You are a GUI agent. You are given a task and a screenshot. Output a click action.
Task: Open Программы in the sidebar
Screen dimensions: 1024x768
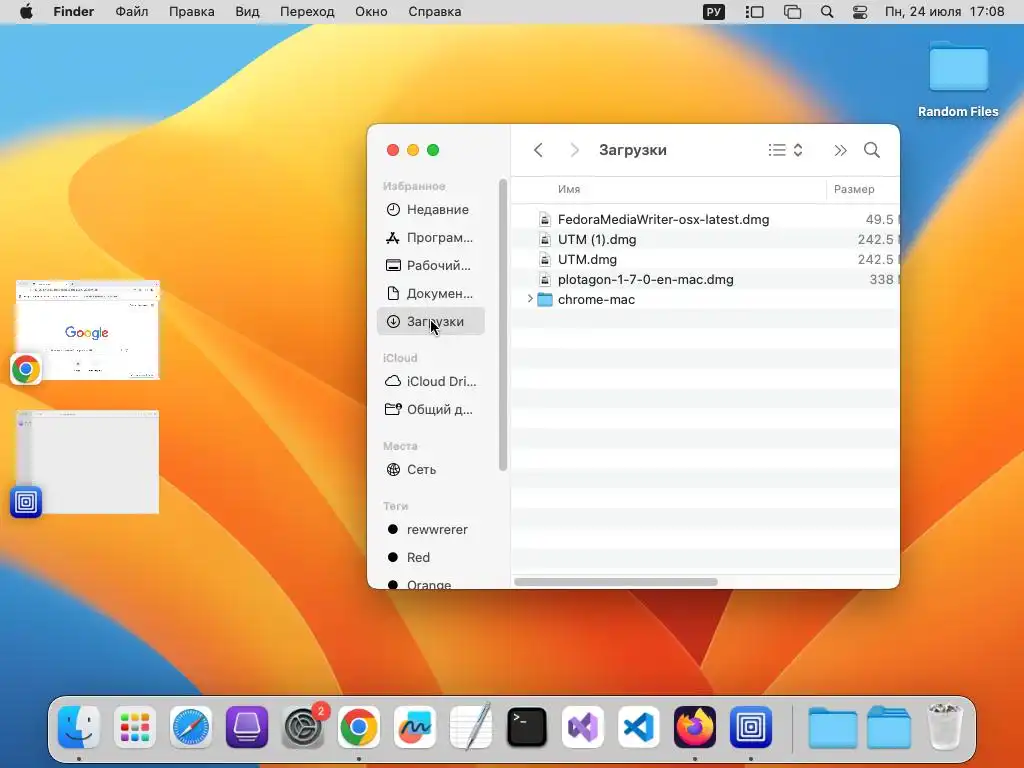coord(430,238)
